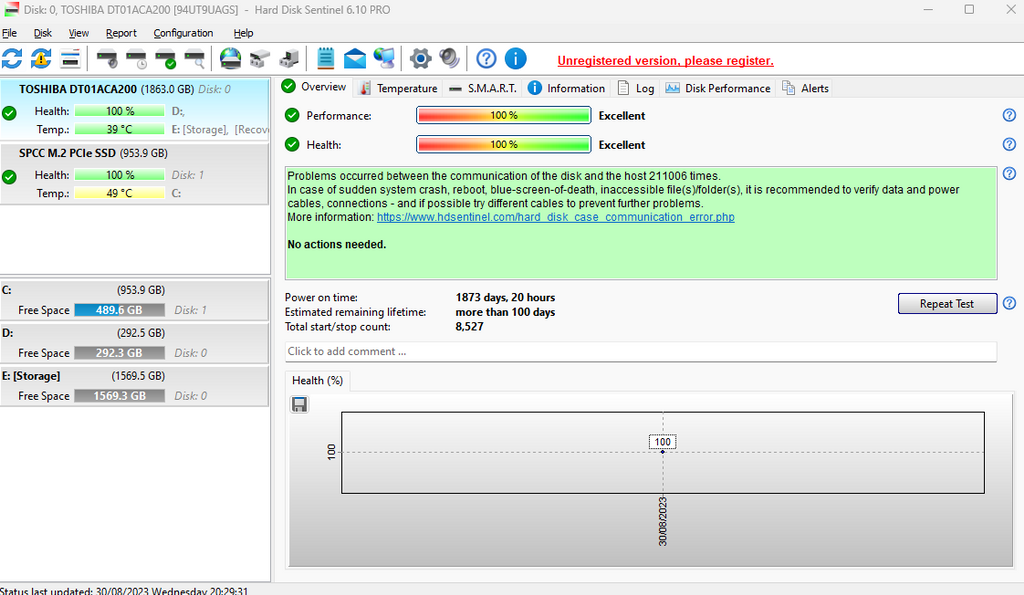Click the blue info circle toolbar icon

click(515, 58)
